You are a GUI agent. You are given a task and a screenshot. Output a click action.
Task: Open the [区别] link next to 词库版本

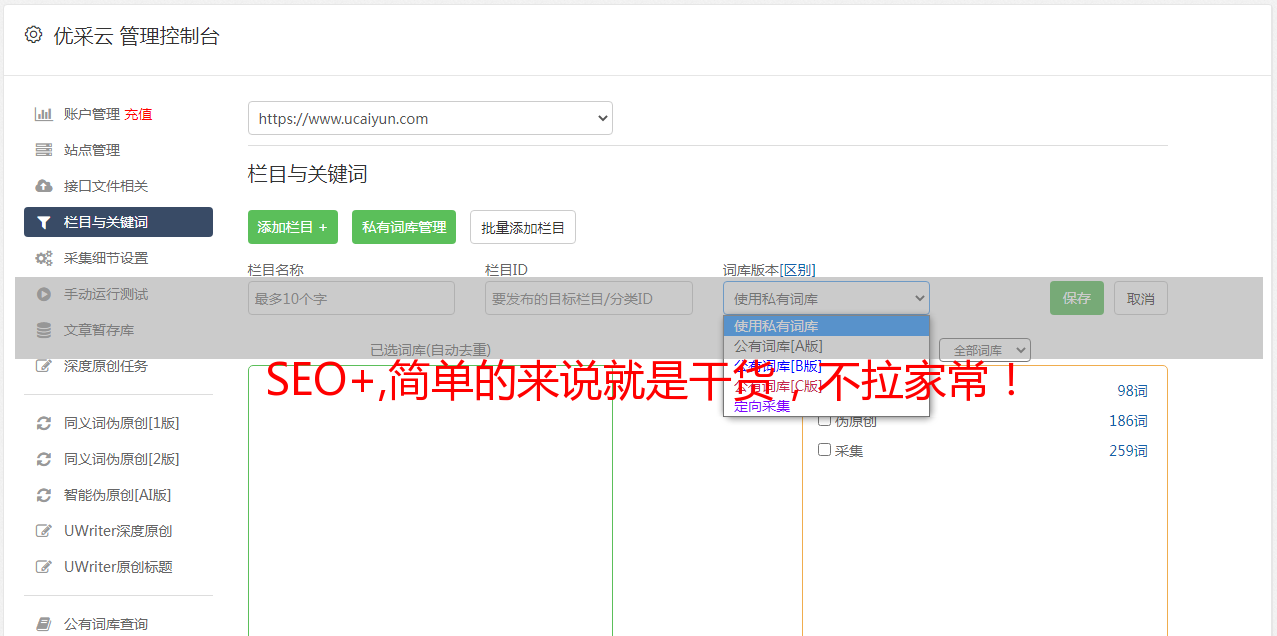[797, 270]
